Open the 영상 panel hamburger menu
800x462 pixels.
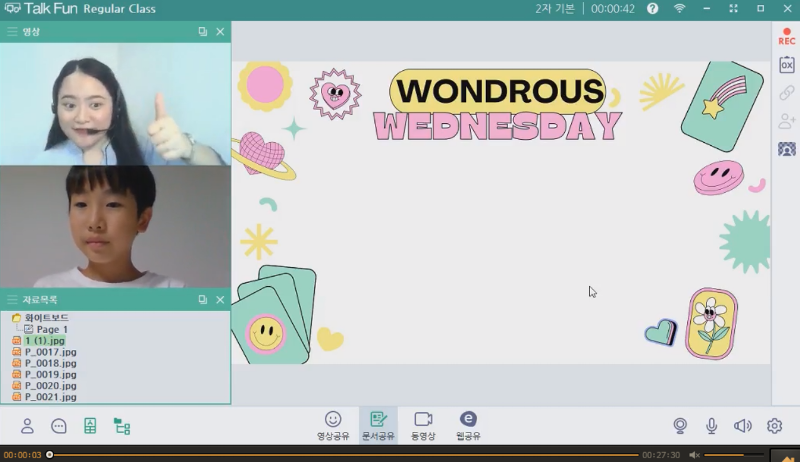click(x=12, y=32)
